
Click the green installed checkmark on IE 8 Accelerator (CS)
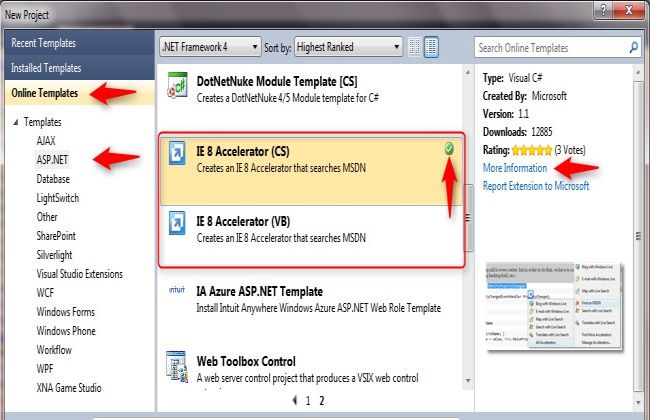pos(449,148)
